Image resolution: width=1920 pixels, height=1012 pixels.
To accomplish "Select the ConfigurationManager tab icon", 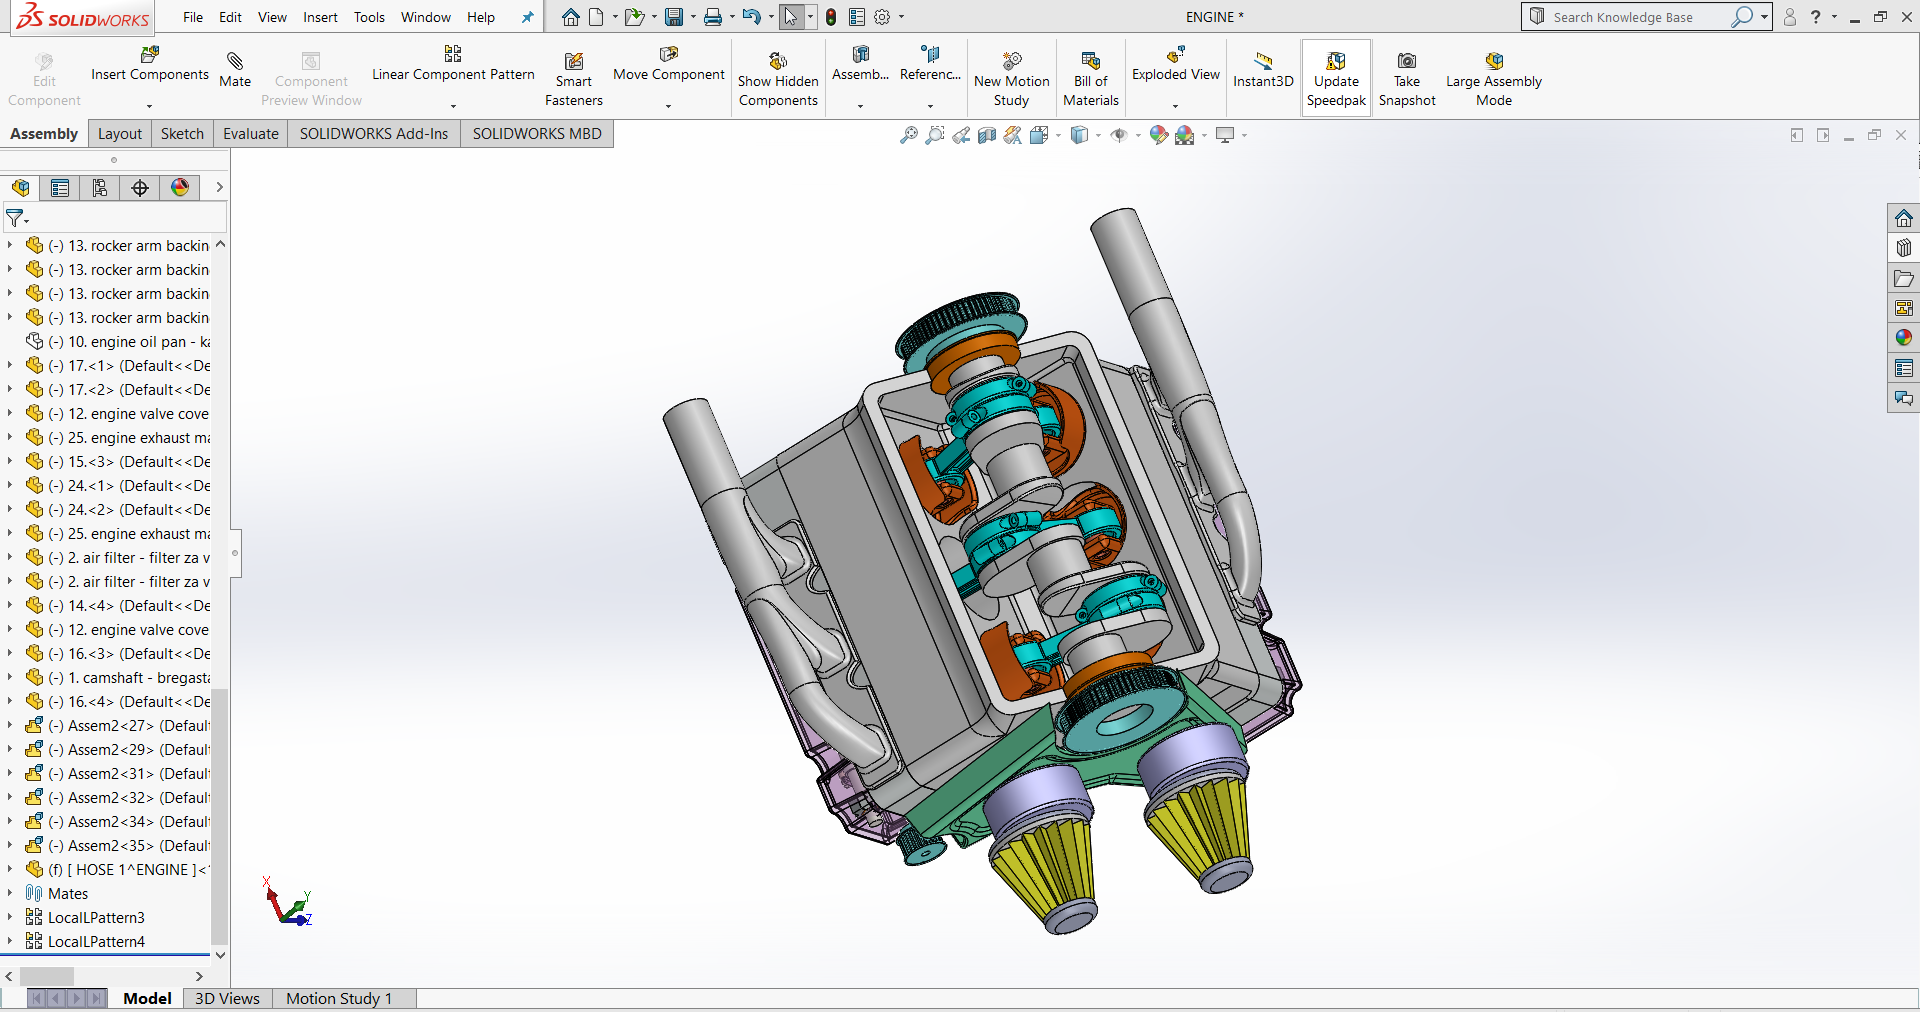I will [x=100, y=188].
